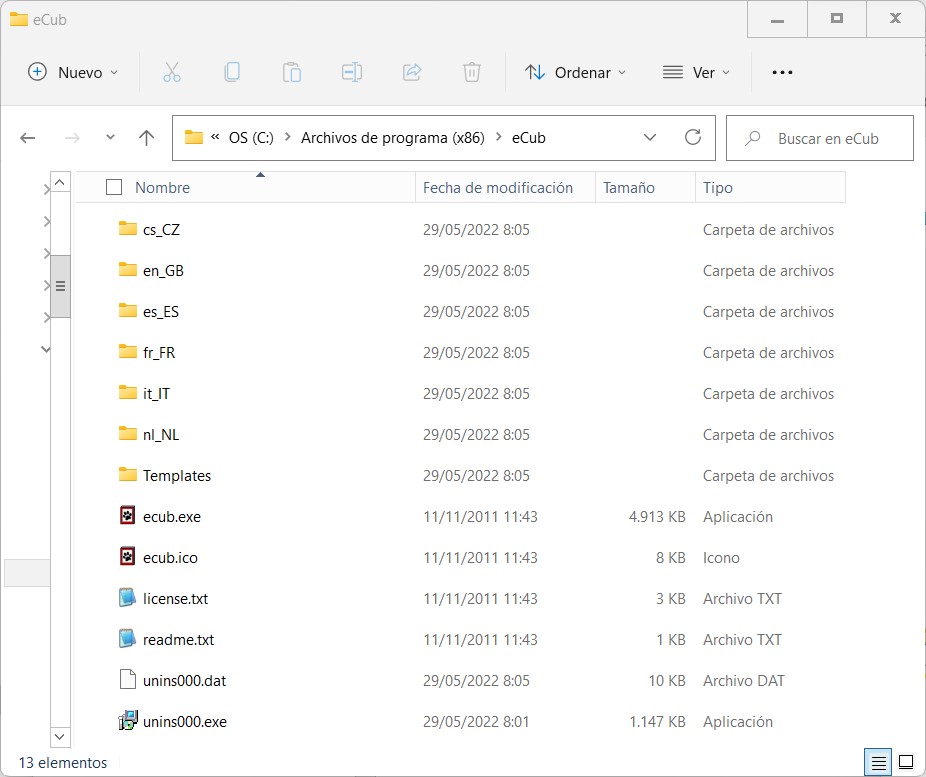The height and width of the screenshot is (777, 926).
Task: Click the Cut scissors icon
Action: pos(171,72)
